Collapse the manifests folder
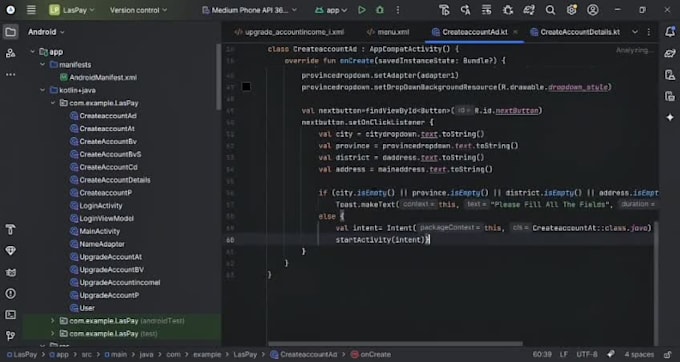 pyautogui.click(x=42, y=65)
